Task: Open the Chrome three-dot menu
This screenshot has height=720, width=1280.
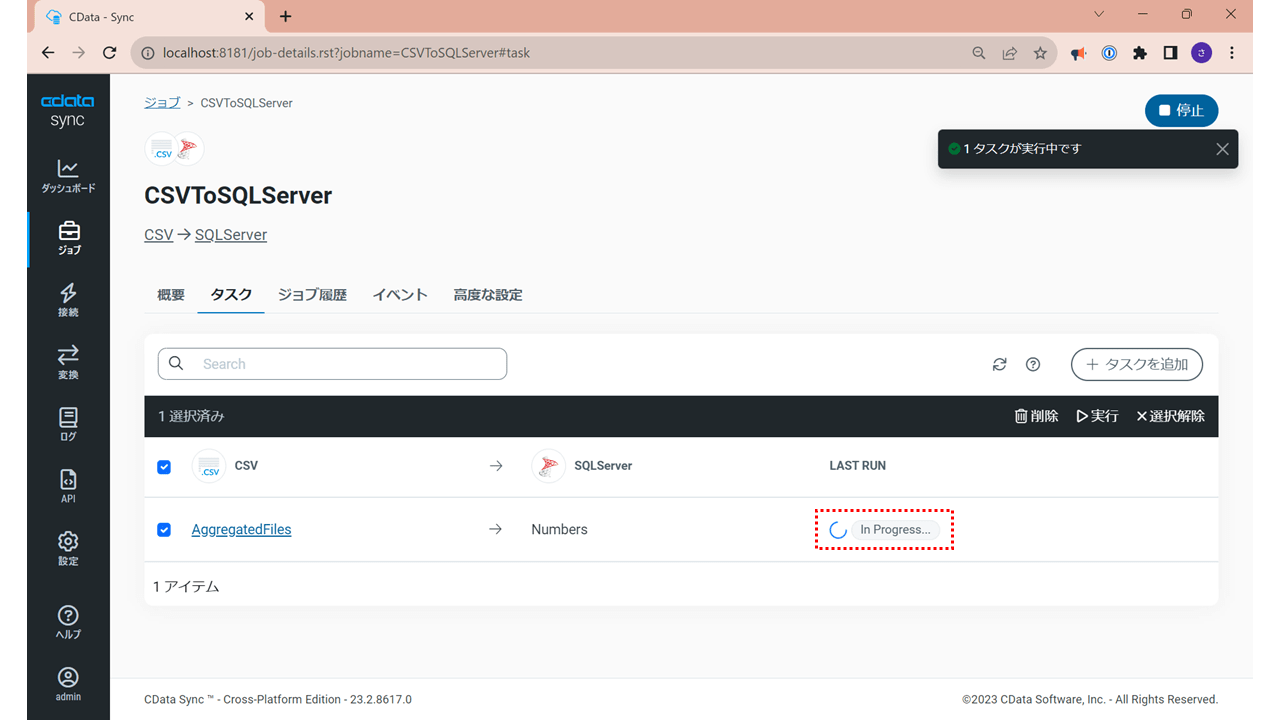Action: (x=1231, y=53)
